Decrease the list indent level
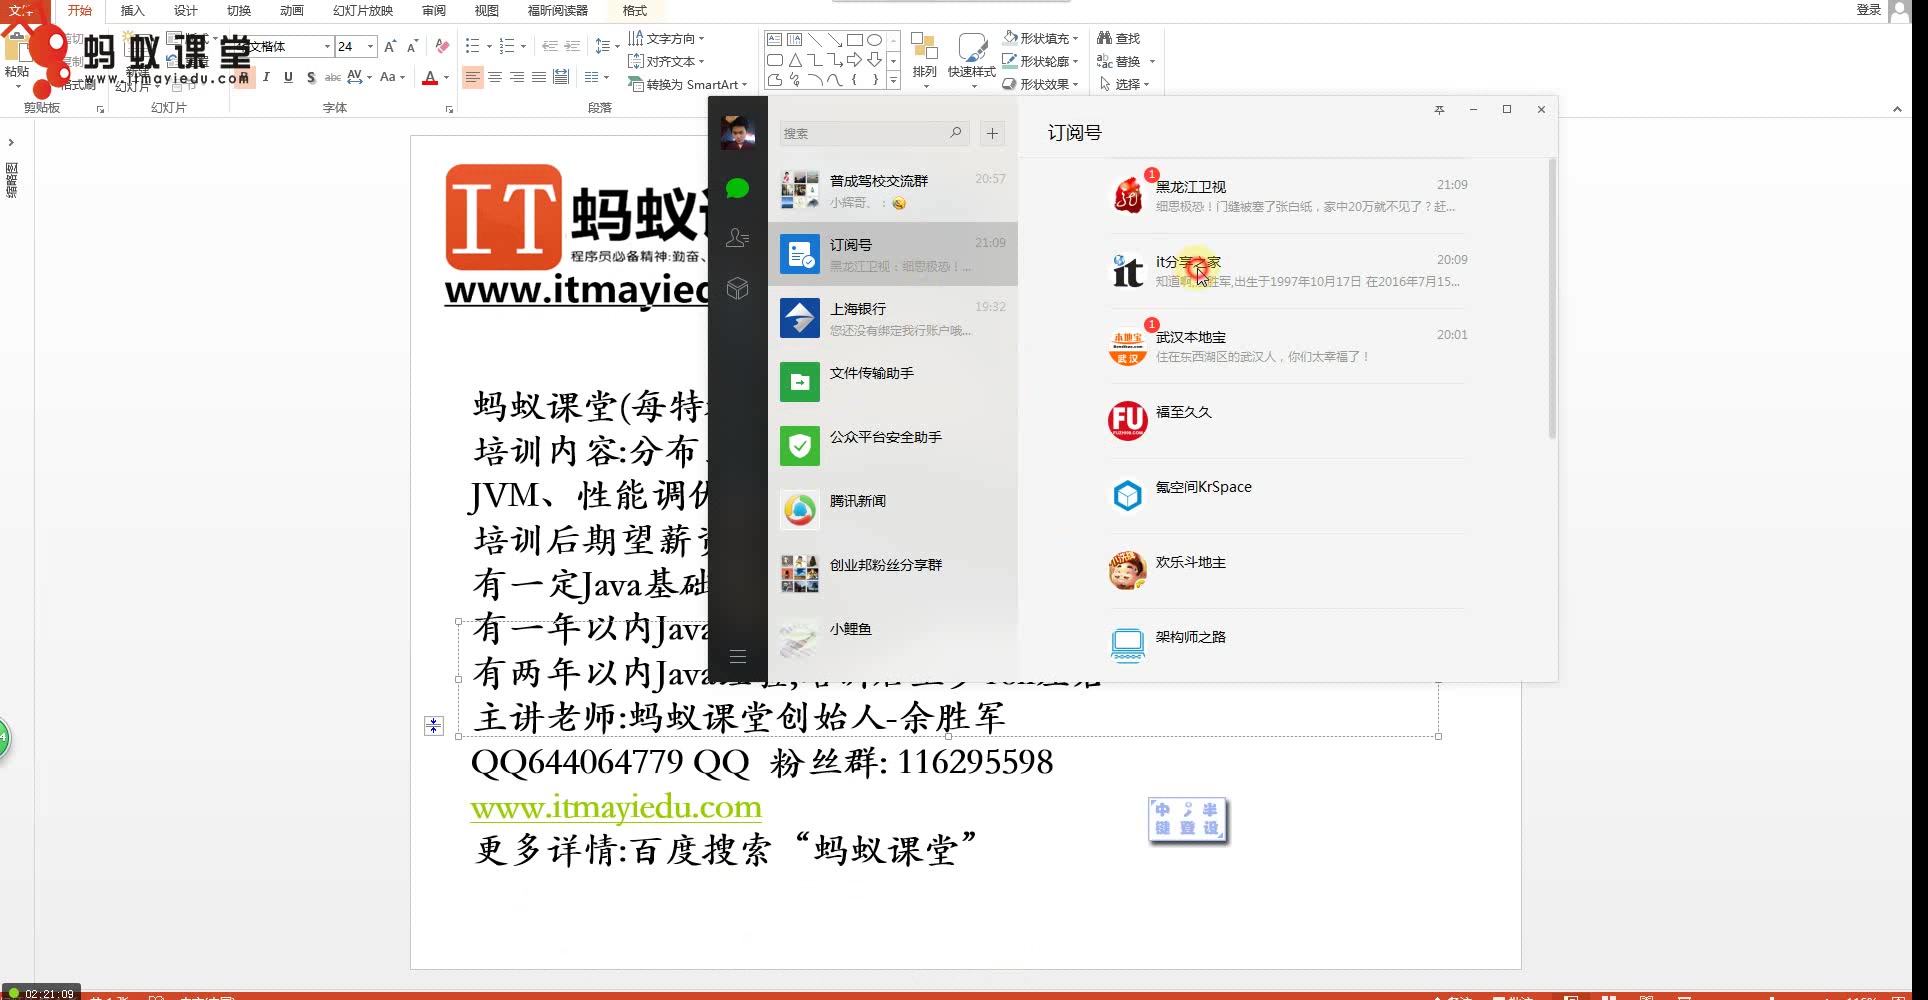Image resolution: width=1928 pixels, height=1000 pixels. [549, 46]
